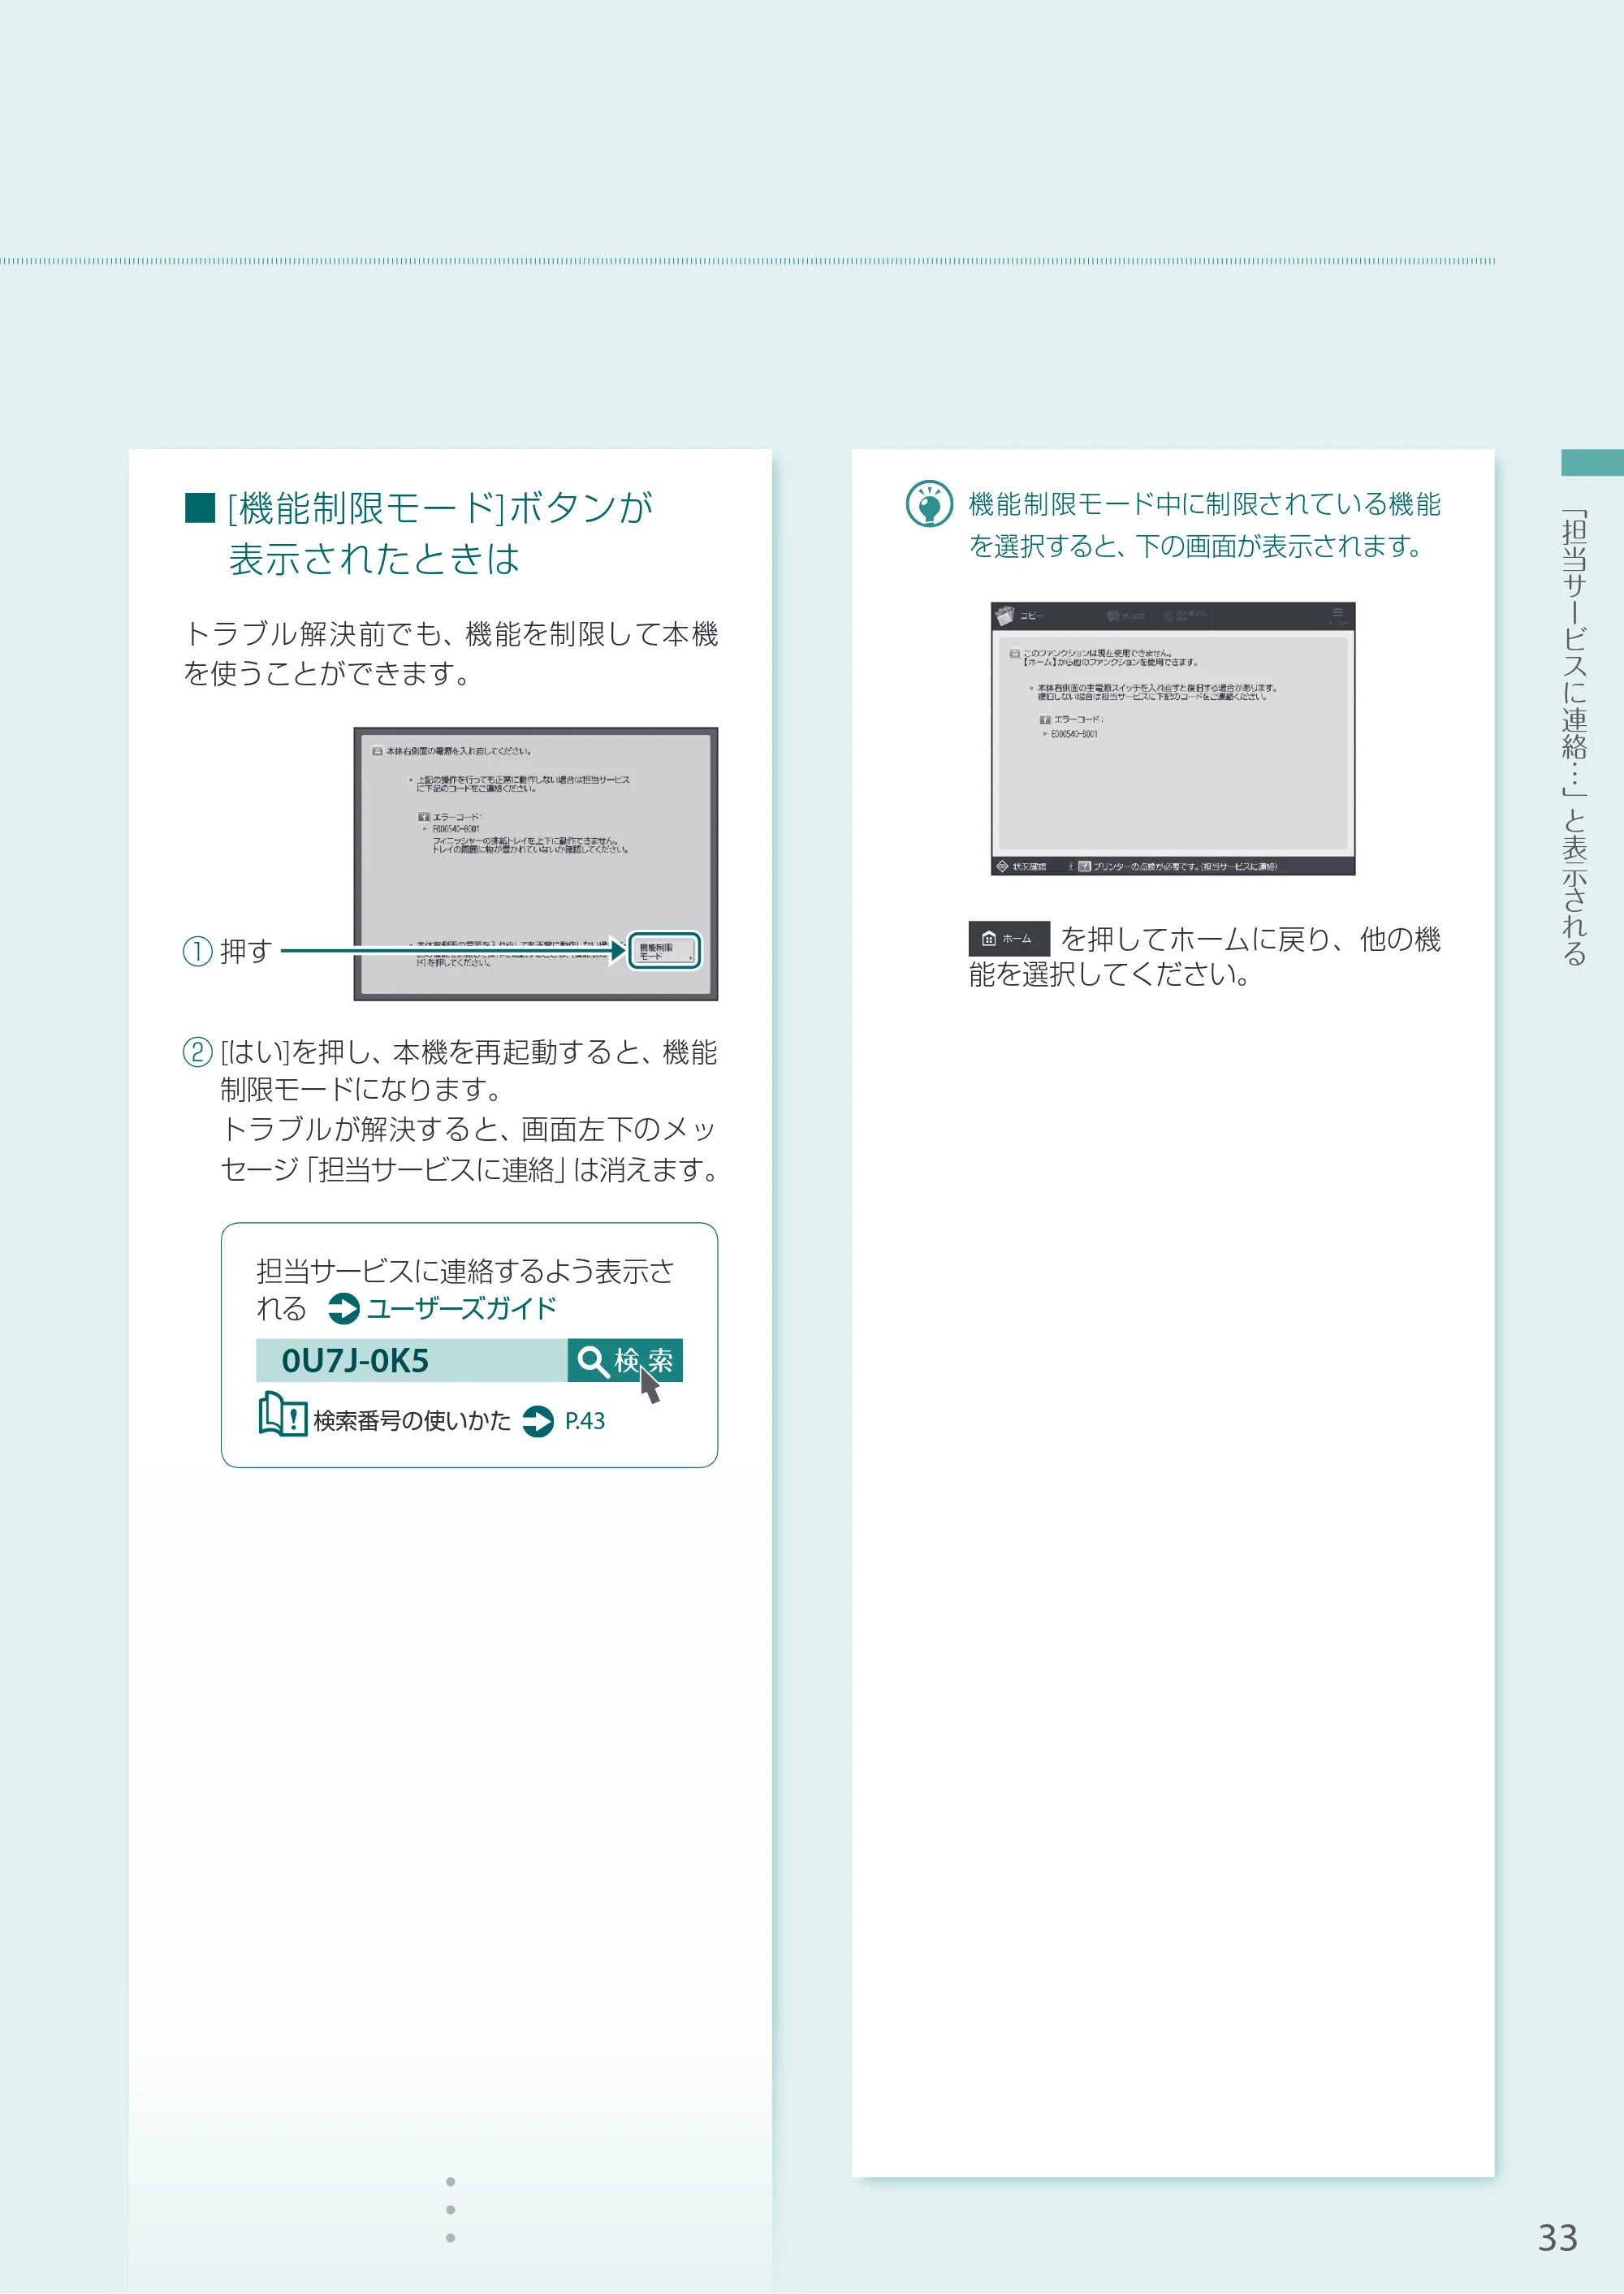Click the vertical 担当サービスに連絡 side tab text
The height and width of the screenshot is (2294, 1624).
(1574, 738)
